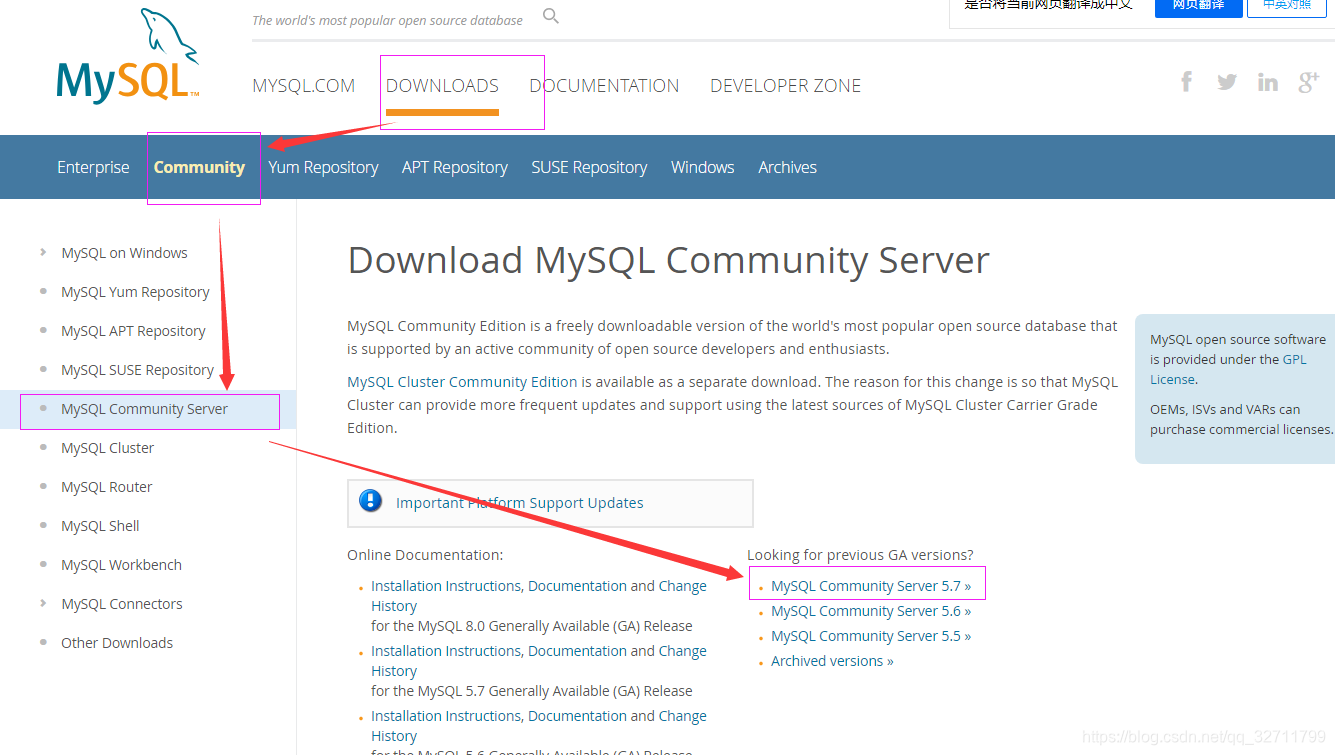Click the 'Online Documentation:' label

425,555
